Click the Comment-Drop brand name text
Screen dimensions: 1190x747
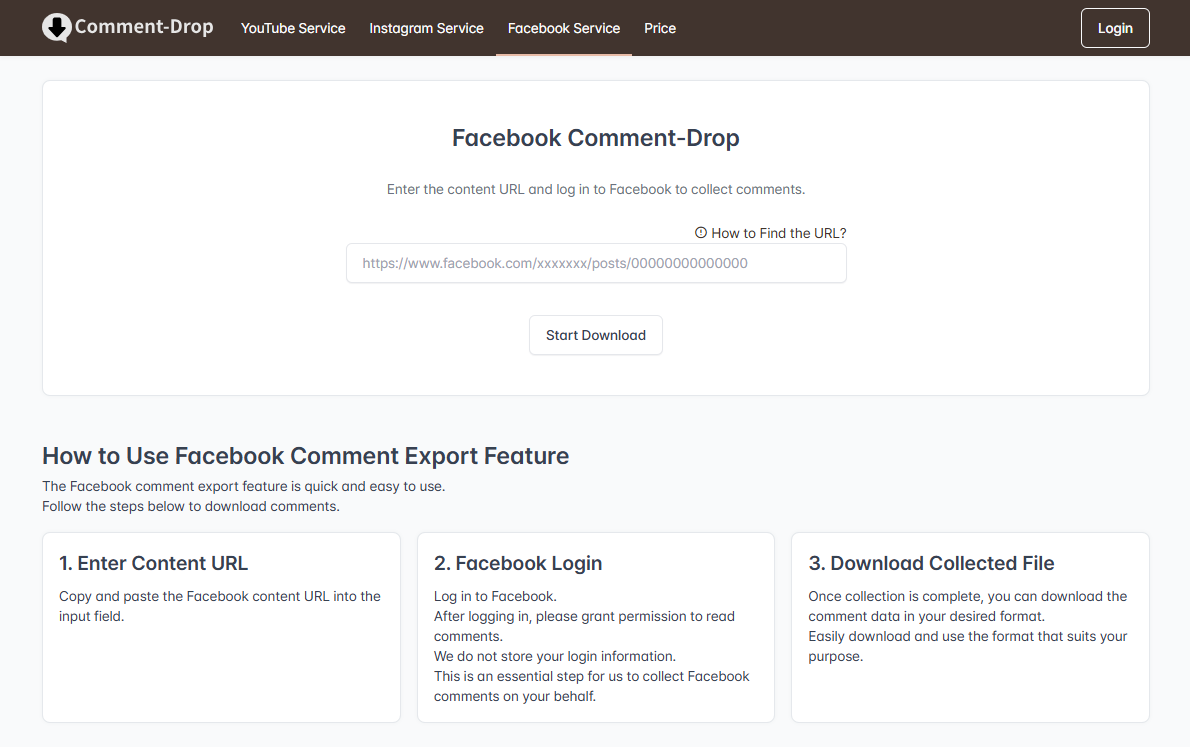pos(144,27)
